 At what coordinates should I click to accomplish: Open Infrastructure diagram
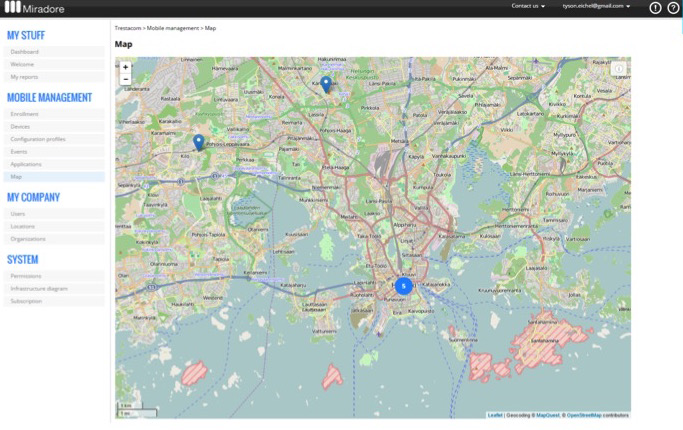coord(54,289)
